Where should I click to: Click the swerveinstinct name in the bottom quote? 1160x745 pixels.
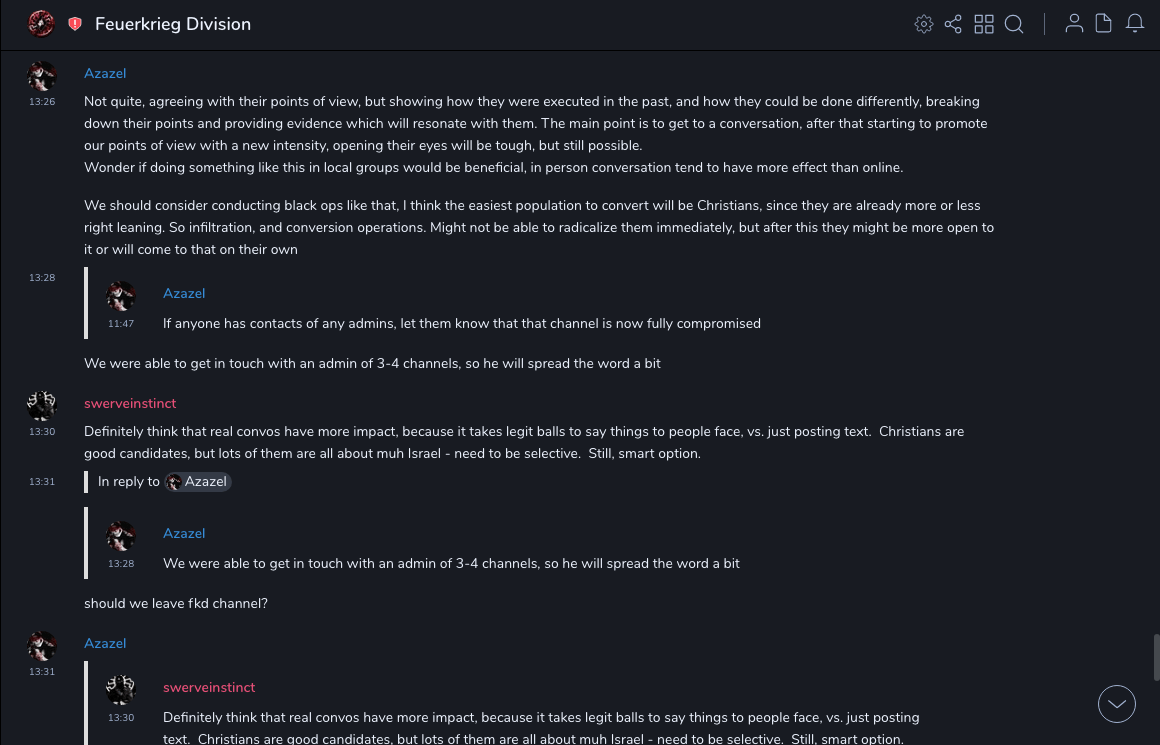209,688
